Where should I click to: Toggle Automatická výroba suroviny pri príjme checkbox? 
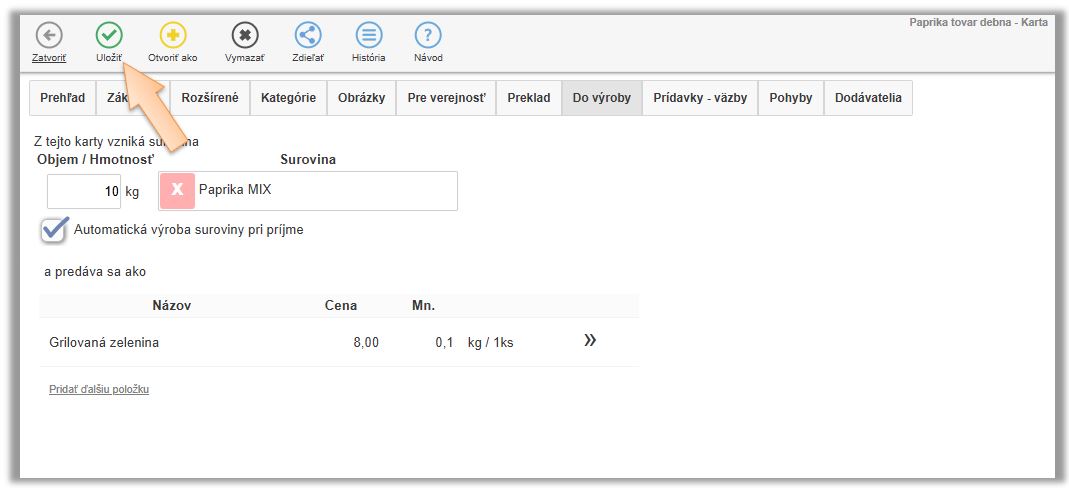coord(55,229)
